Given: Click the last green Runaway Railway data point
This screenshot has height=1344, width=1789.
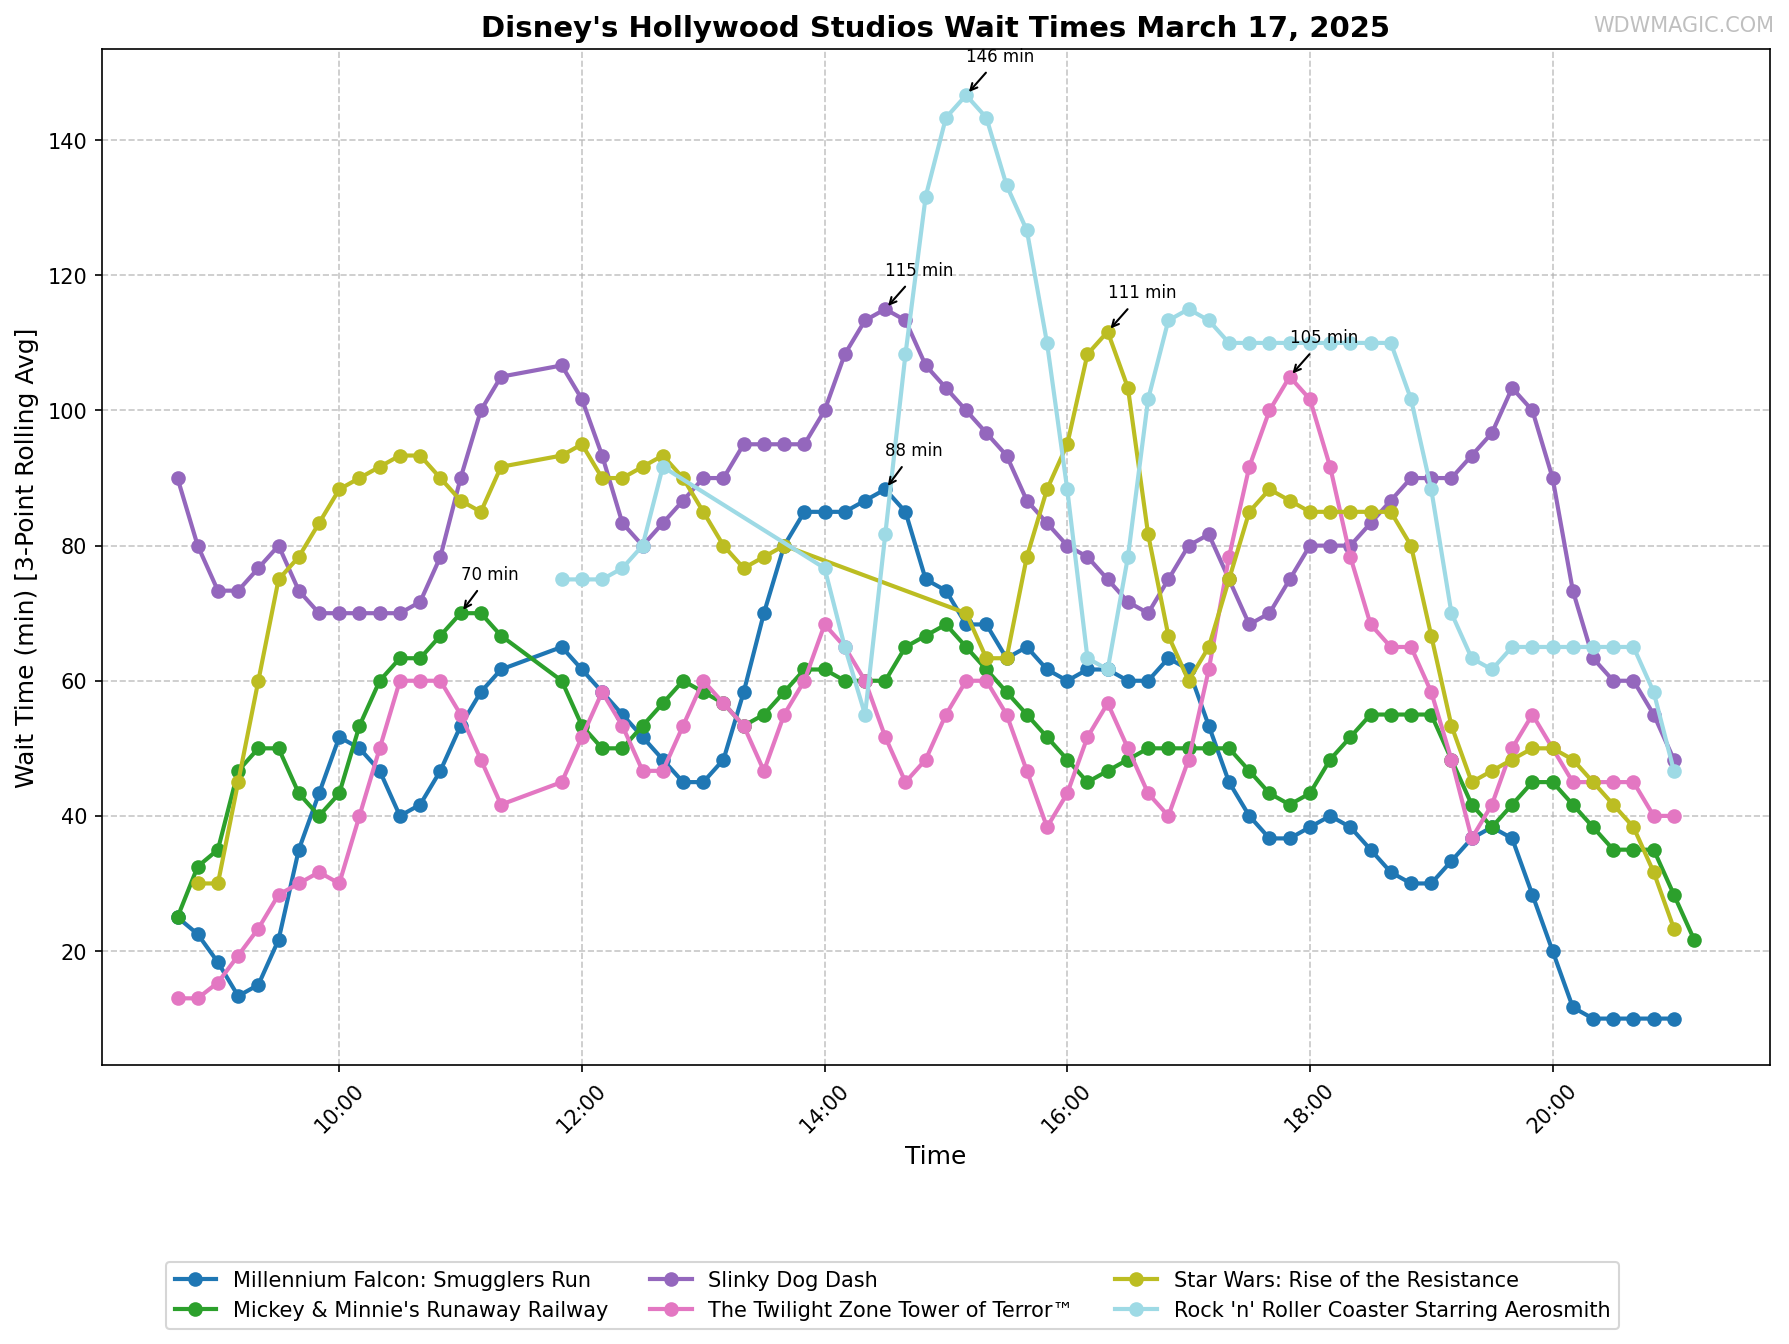Looking at the screenshot, I should [1694, 940].
